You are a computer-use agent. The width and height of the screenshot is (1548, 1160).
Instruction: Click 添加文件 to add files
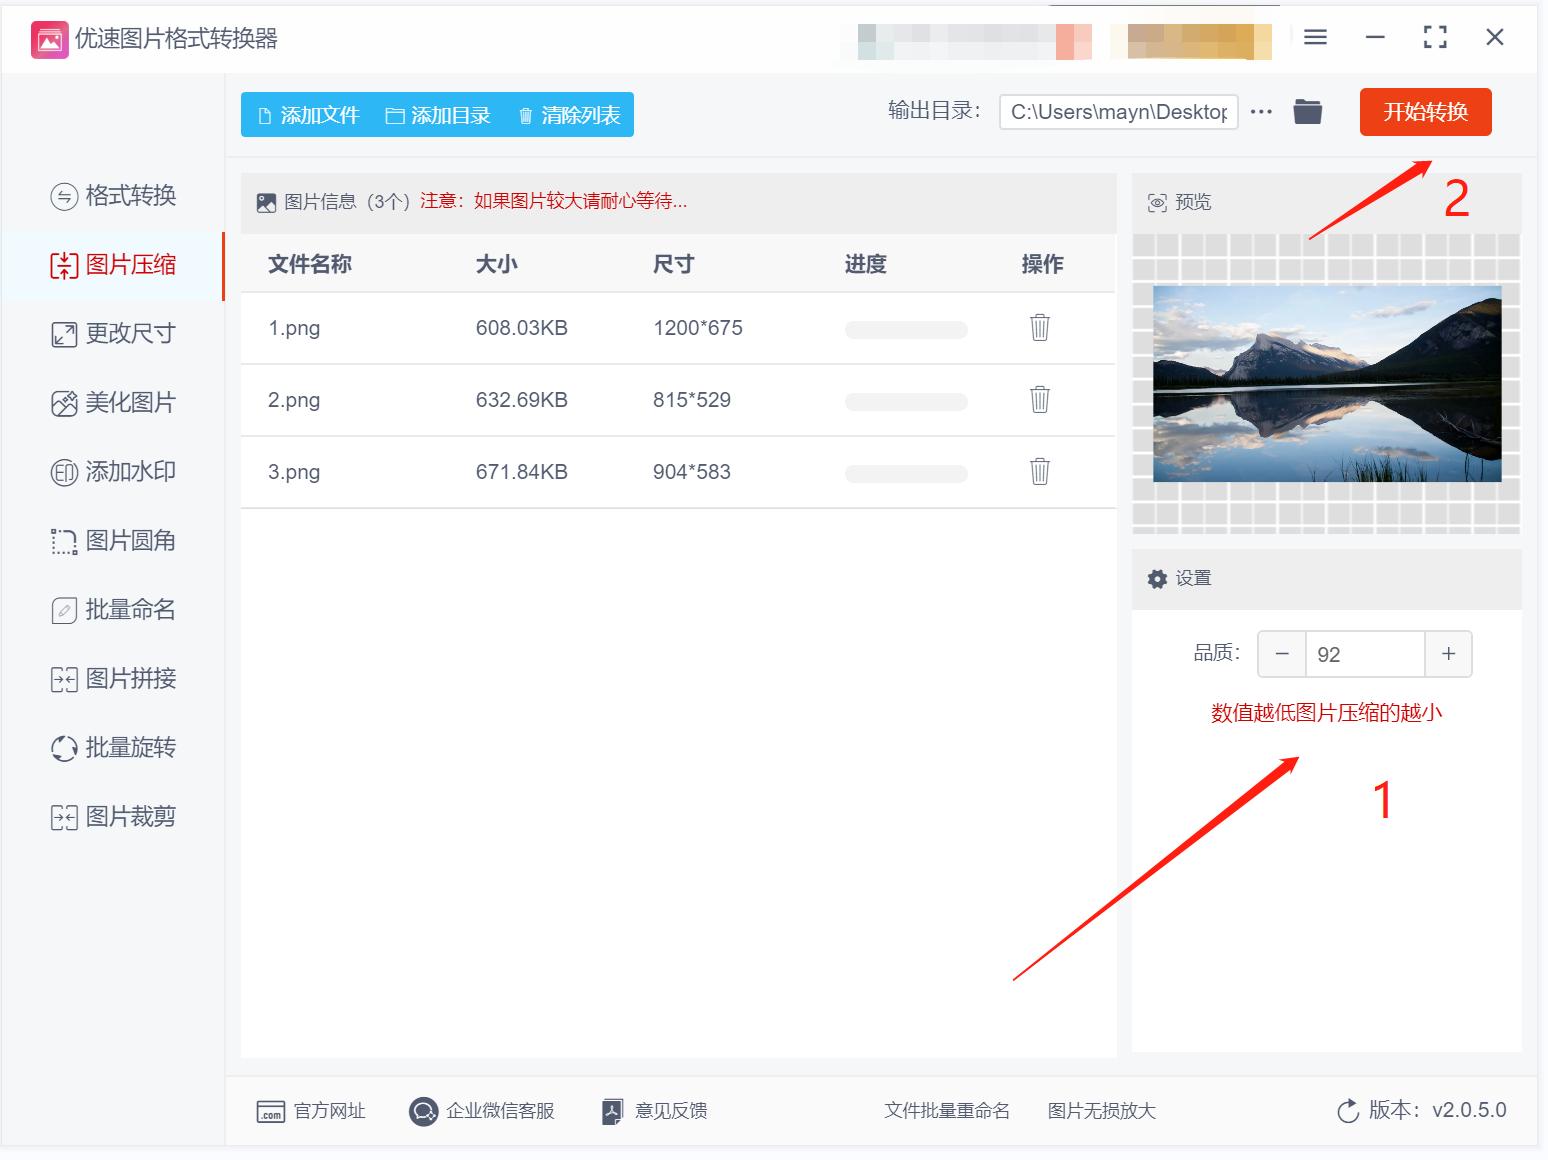pyautogui.click(x=310, y=114)
